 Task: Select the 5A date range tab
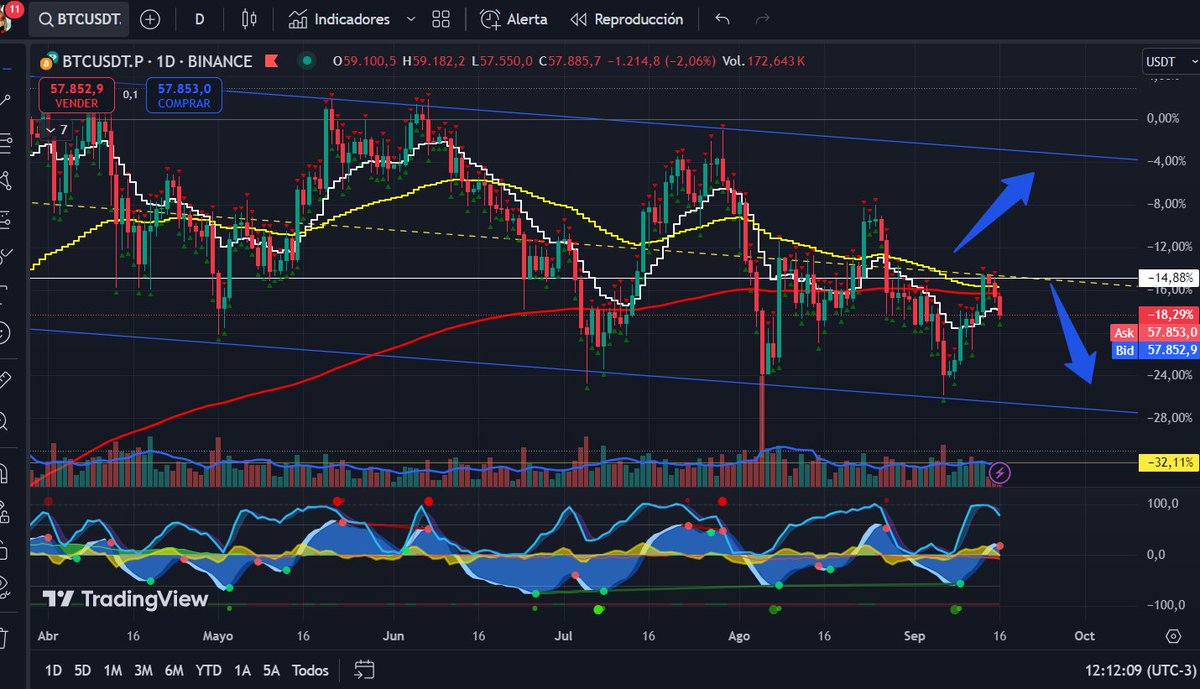pyautogui.click(x=270, y=669)
